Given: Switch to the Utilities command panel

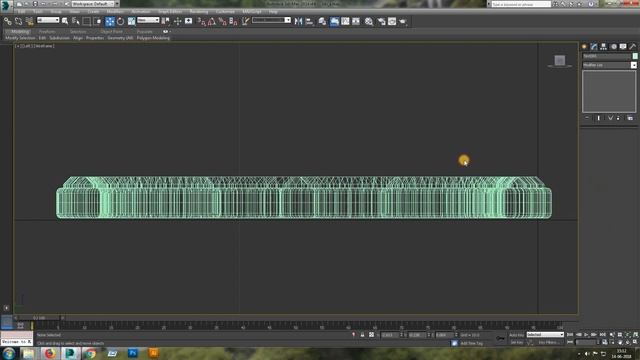Looking at the screenshot, I should (x=633, y=47).
